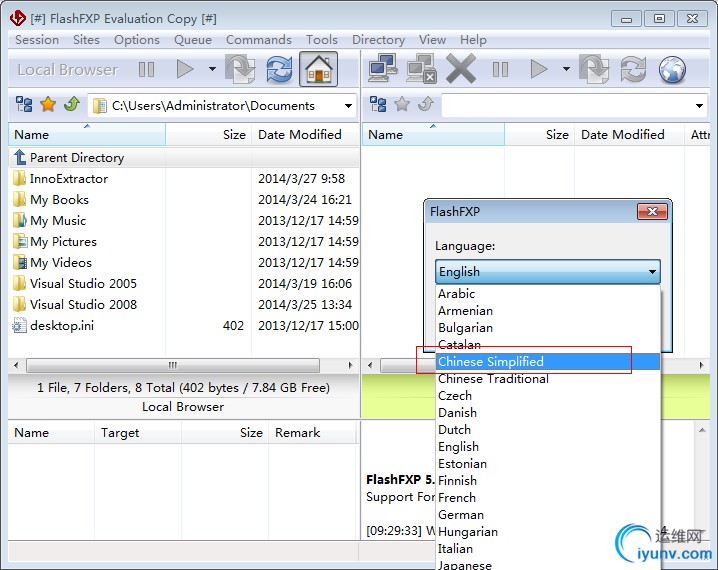718x570 pixels.
Task: Select the My Videos folder
Action: (184, 263)
